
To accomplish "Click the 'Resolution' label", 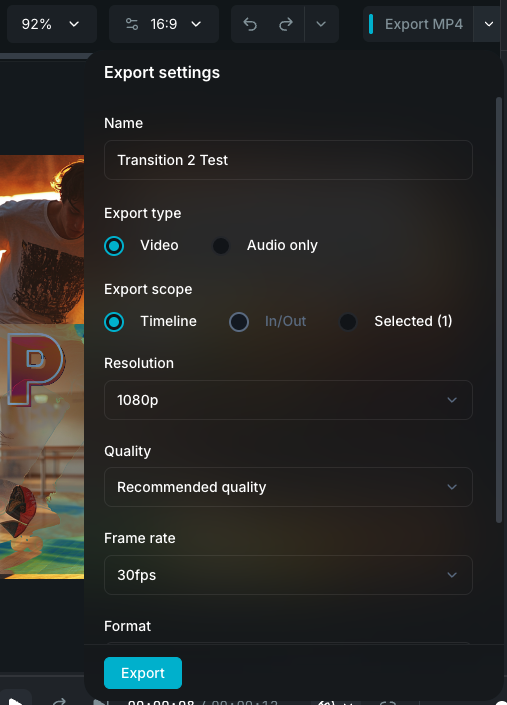I will tap(139, 363).
